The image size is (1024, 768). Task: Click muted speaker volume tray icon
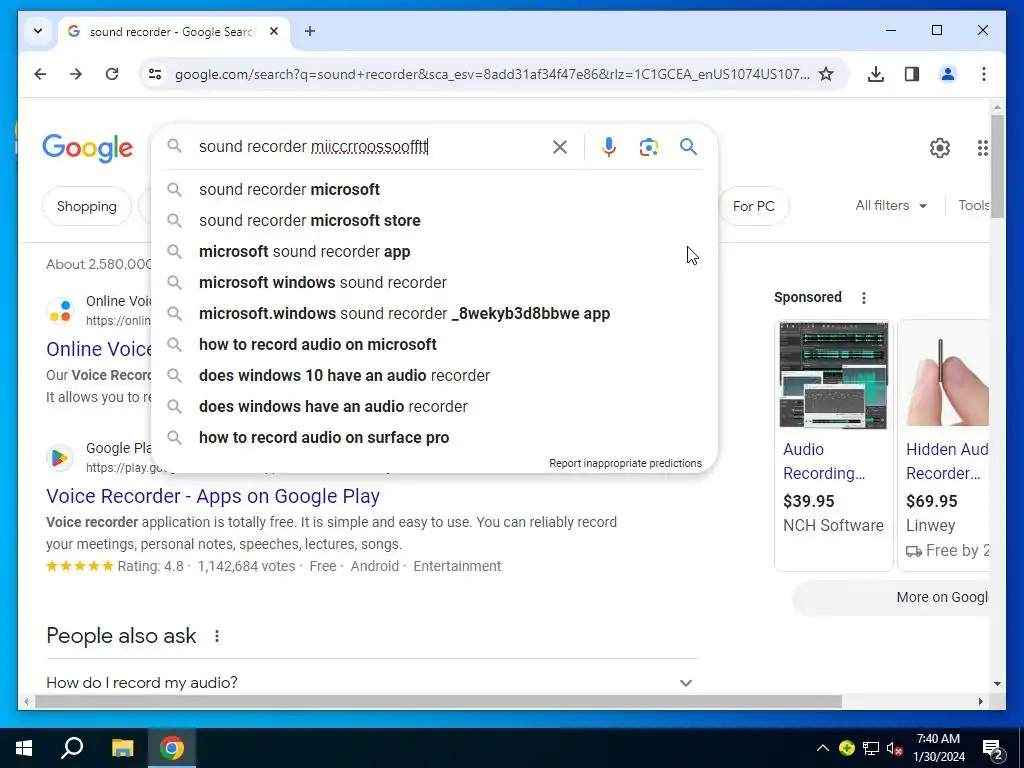(894, 748)
